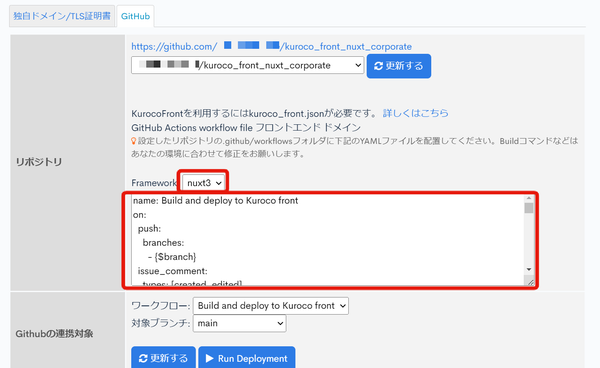This screenshot has height=368, width=600.
Task: Click the 'GitHub Actions workflow file' heading text
Action: pos(192,127)
